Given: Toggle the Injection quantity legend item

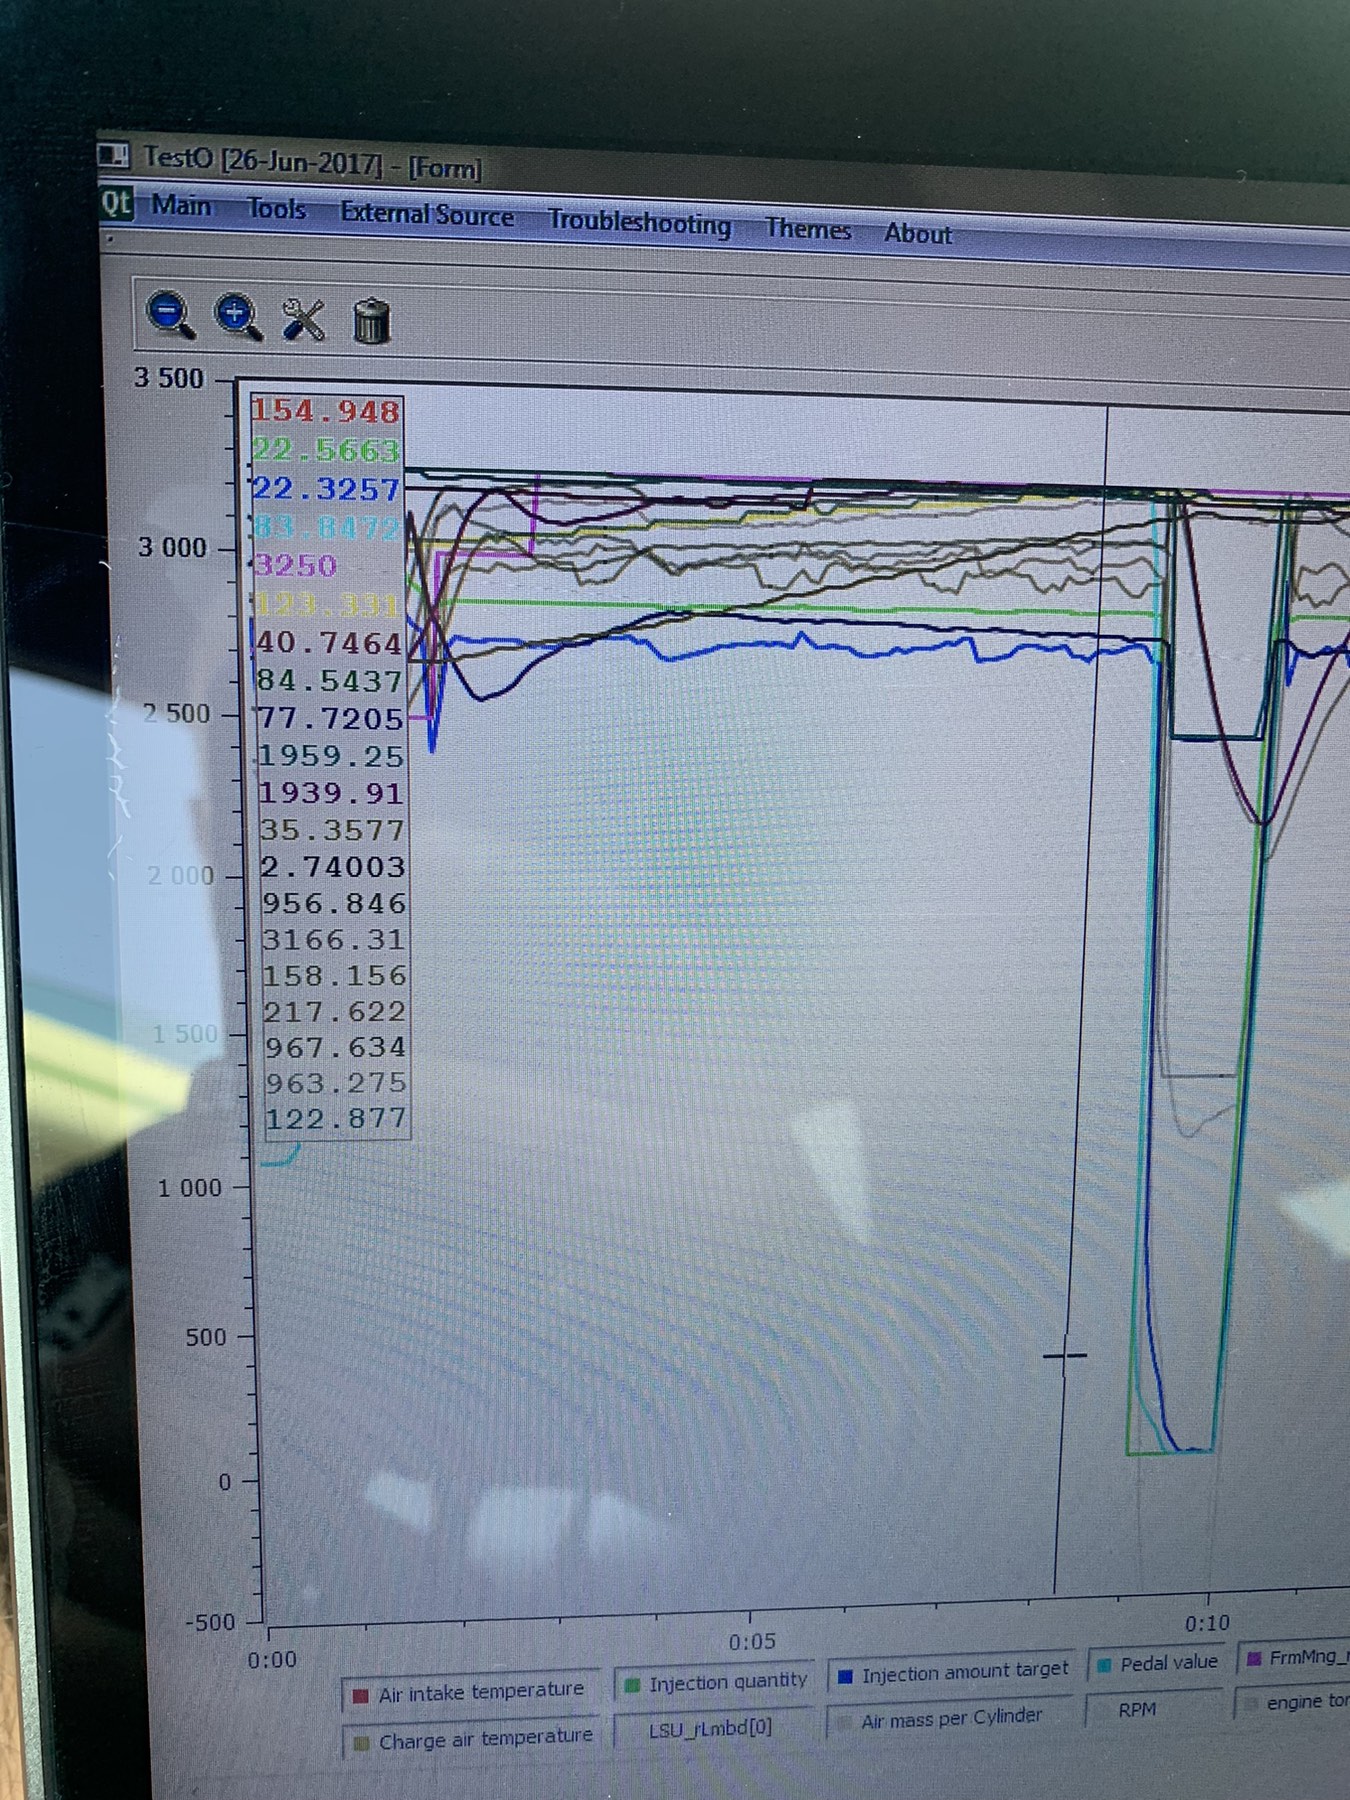Looking at the screenshot, I should (716, 1683).
